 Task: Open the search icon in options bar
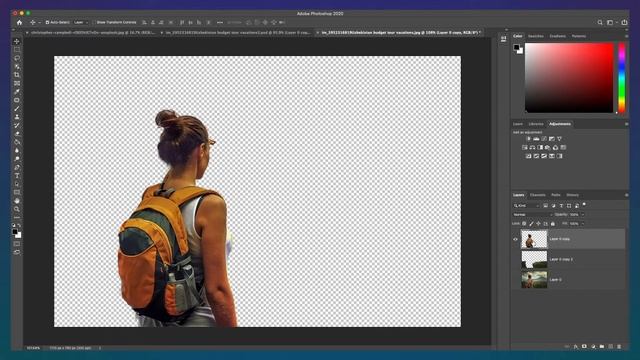(600, 22)
